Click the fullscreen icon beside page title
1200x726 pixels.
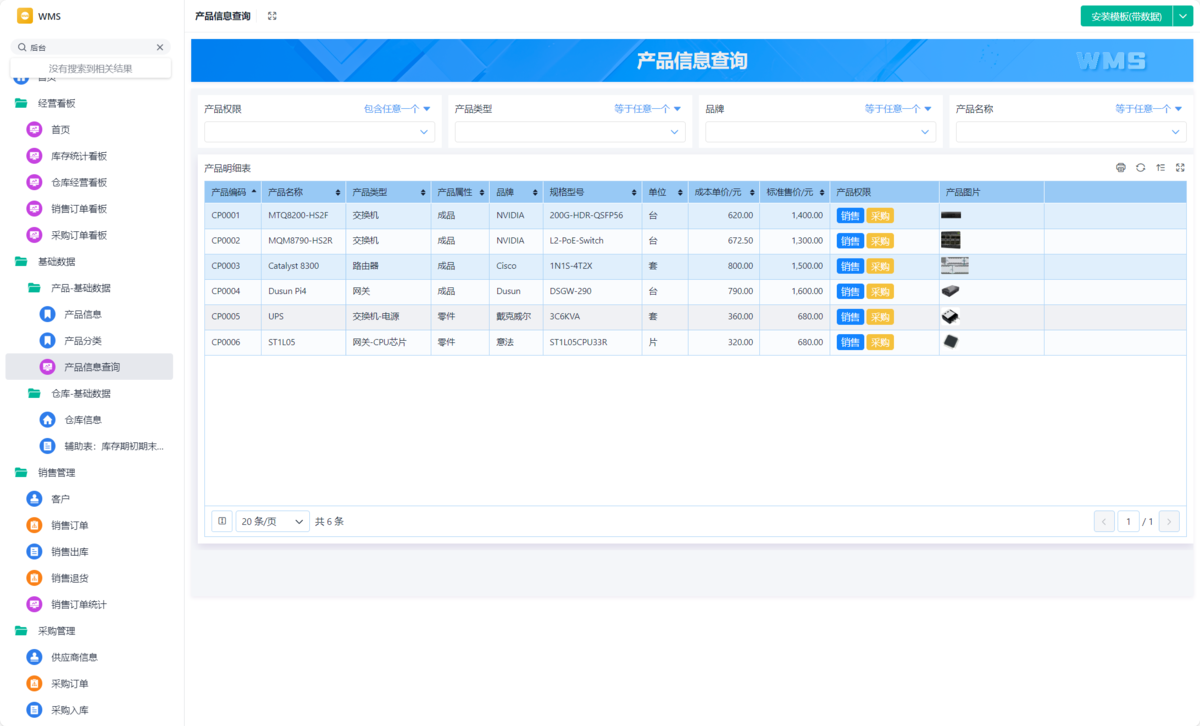pyautogui.click(x=272, y=16)
